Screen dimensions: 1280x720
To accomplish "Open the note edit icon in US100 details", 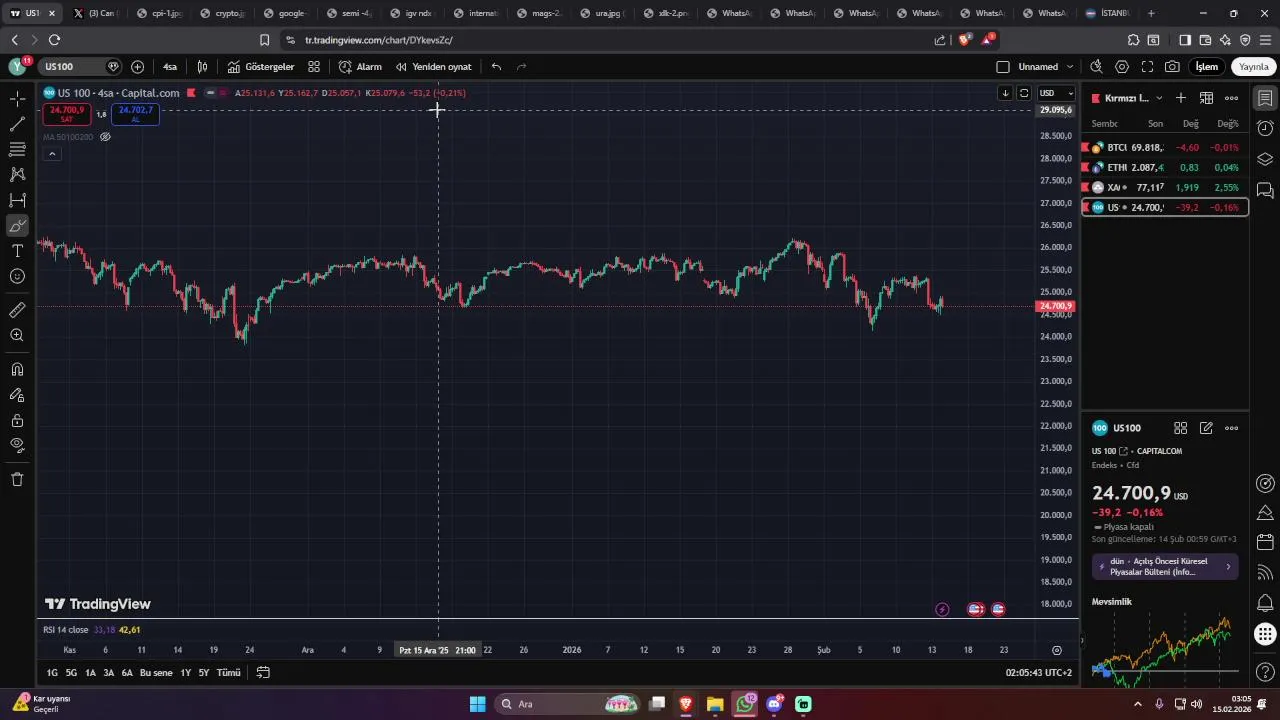I will [x=1206, y=428].
